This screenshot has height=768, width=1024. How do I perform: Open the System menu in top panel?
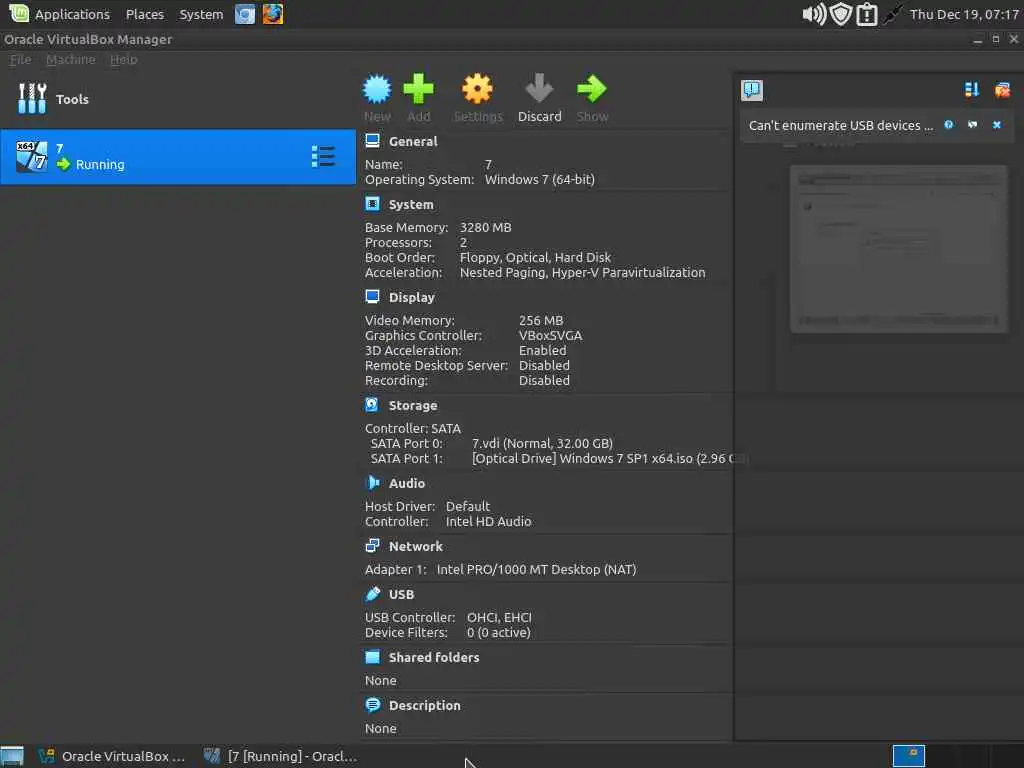201,14
